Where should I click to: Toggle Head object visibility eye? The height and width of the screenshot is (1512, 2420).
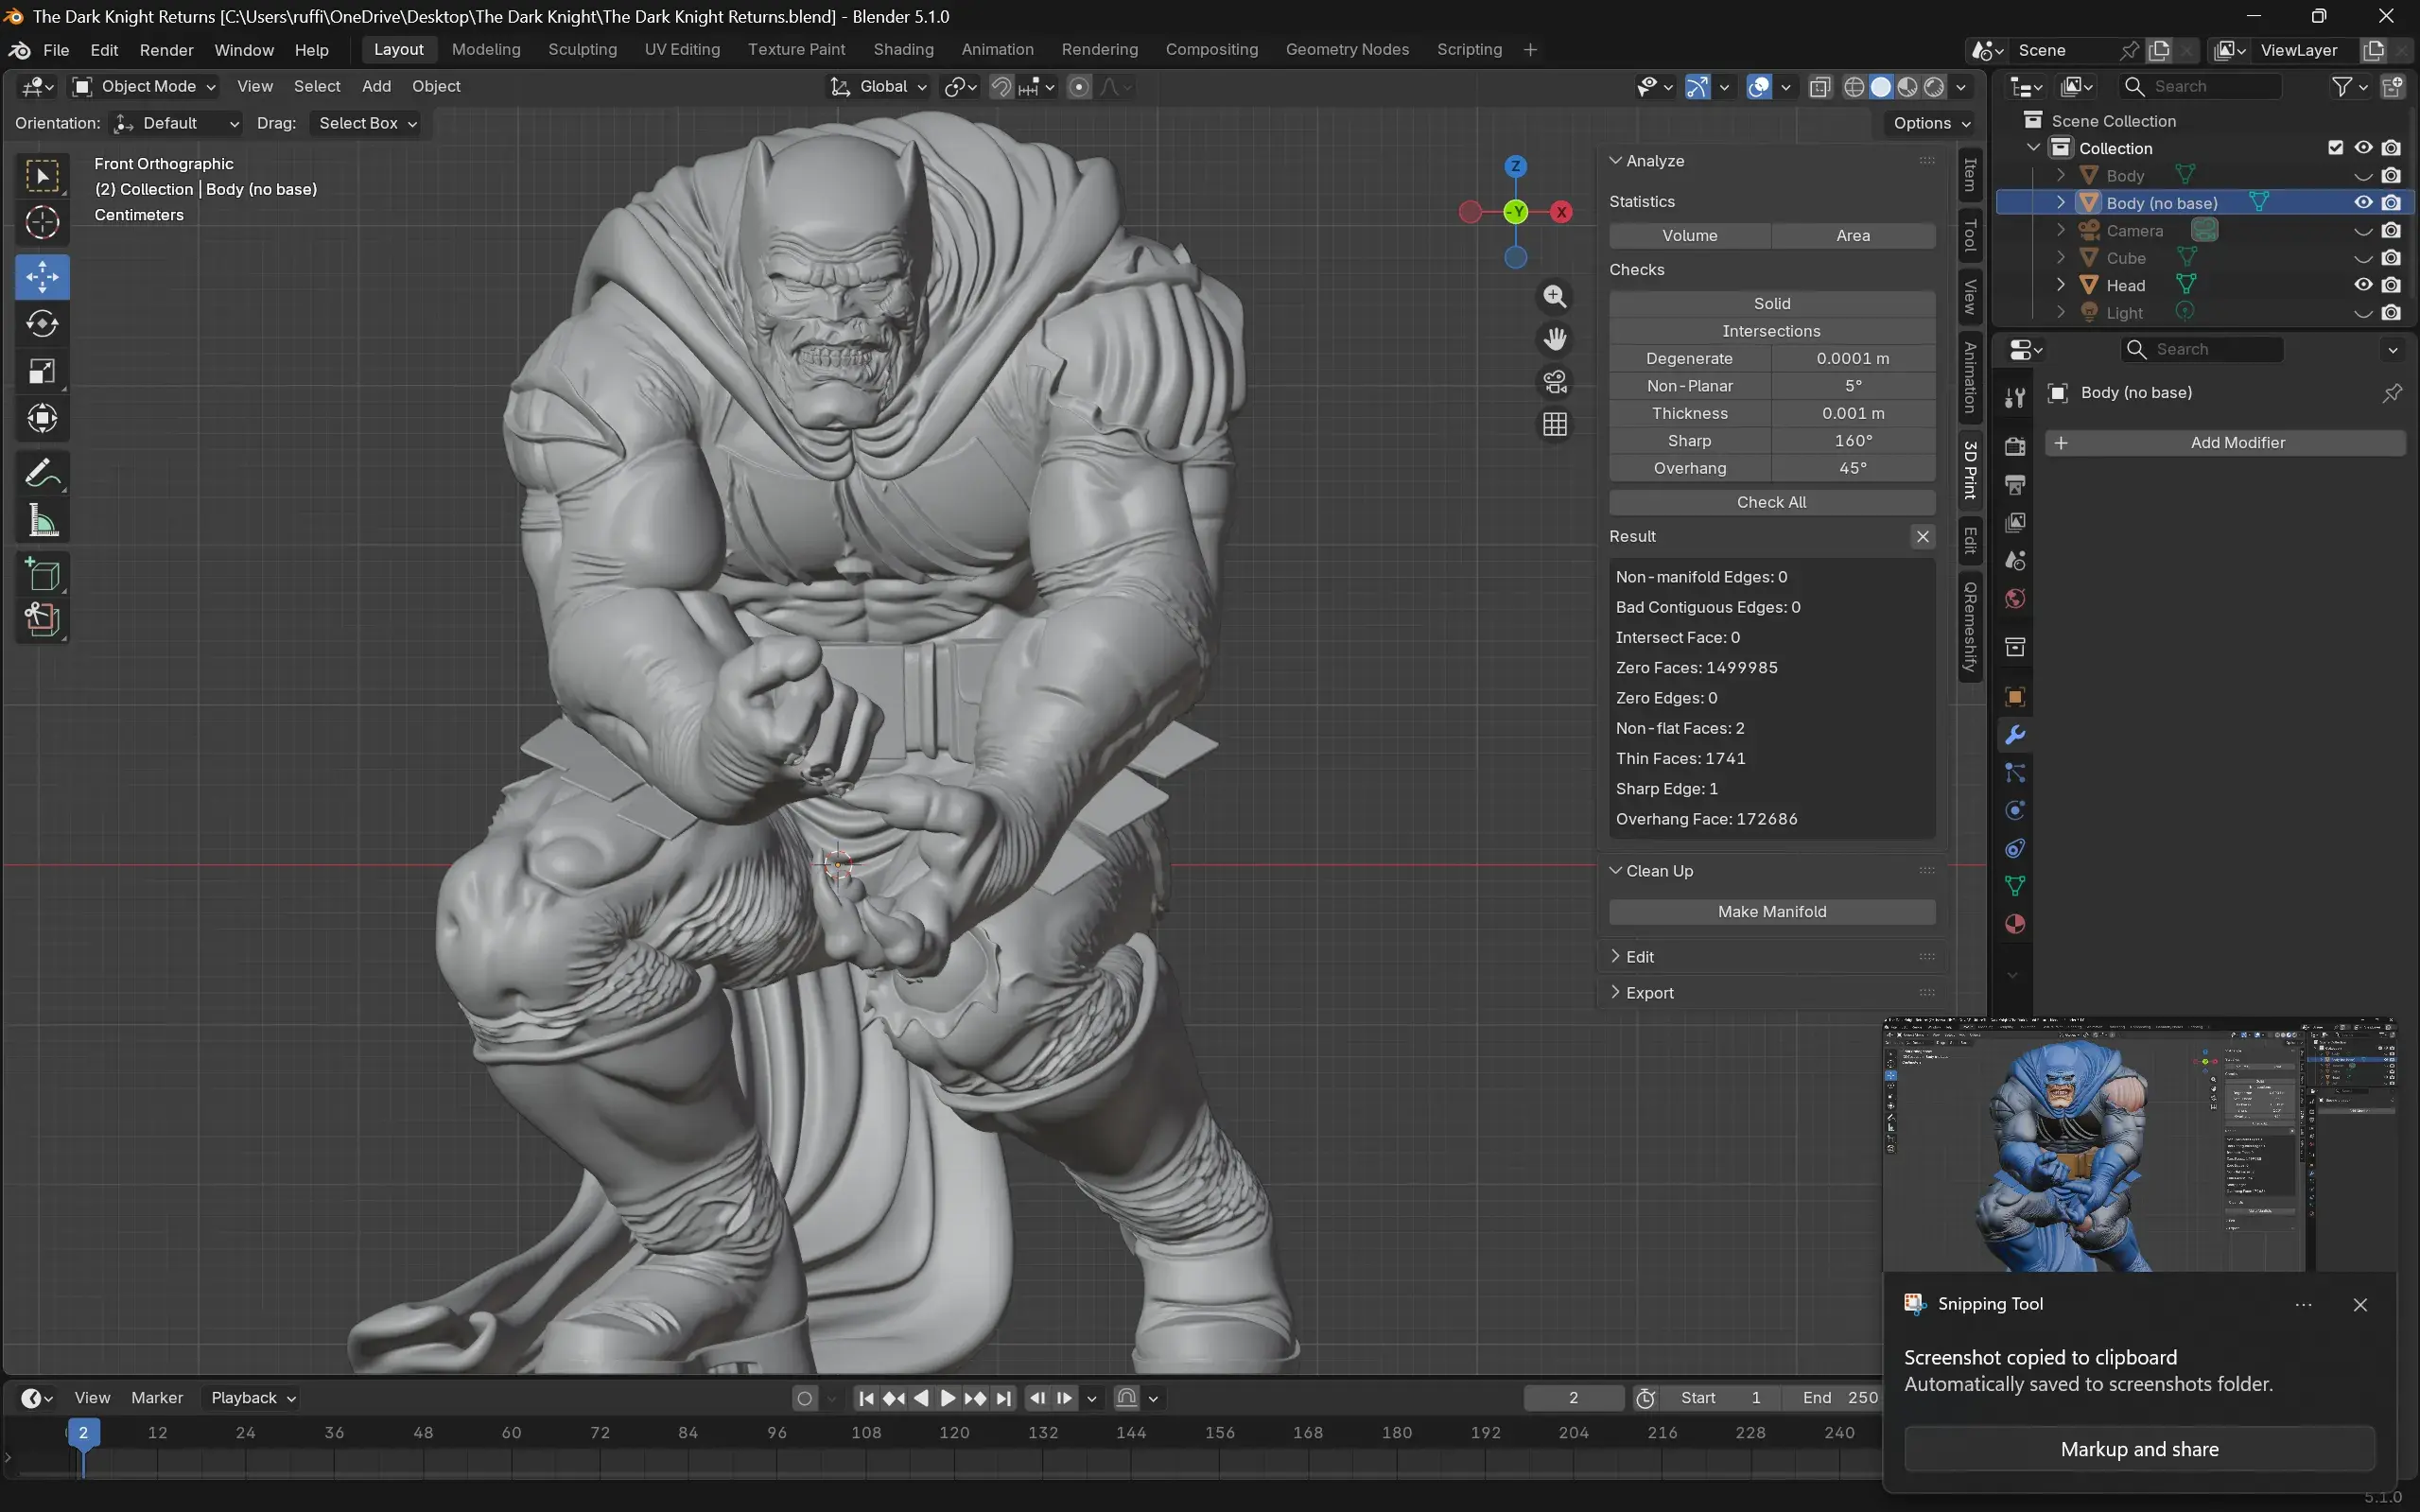click(x=2363, y=285)
